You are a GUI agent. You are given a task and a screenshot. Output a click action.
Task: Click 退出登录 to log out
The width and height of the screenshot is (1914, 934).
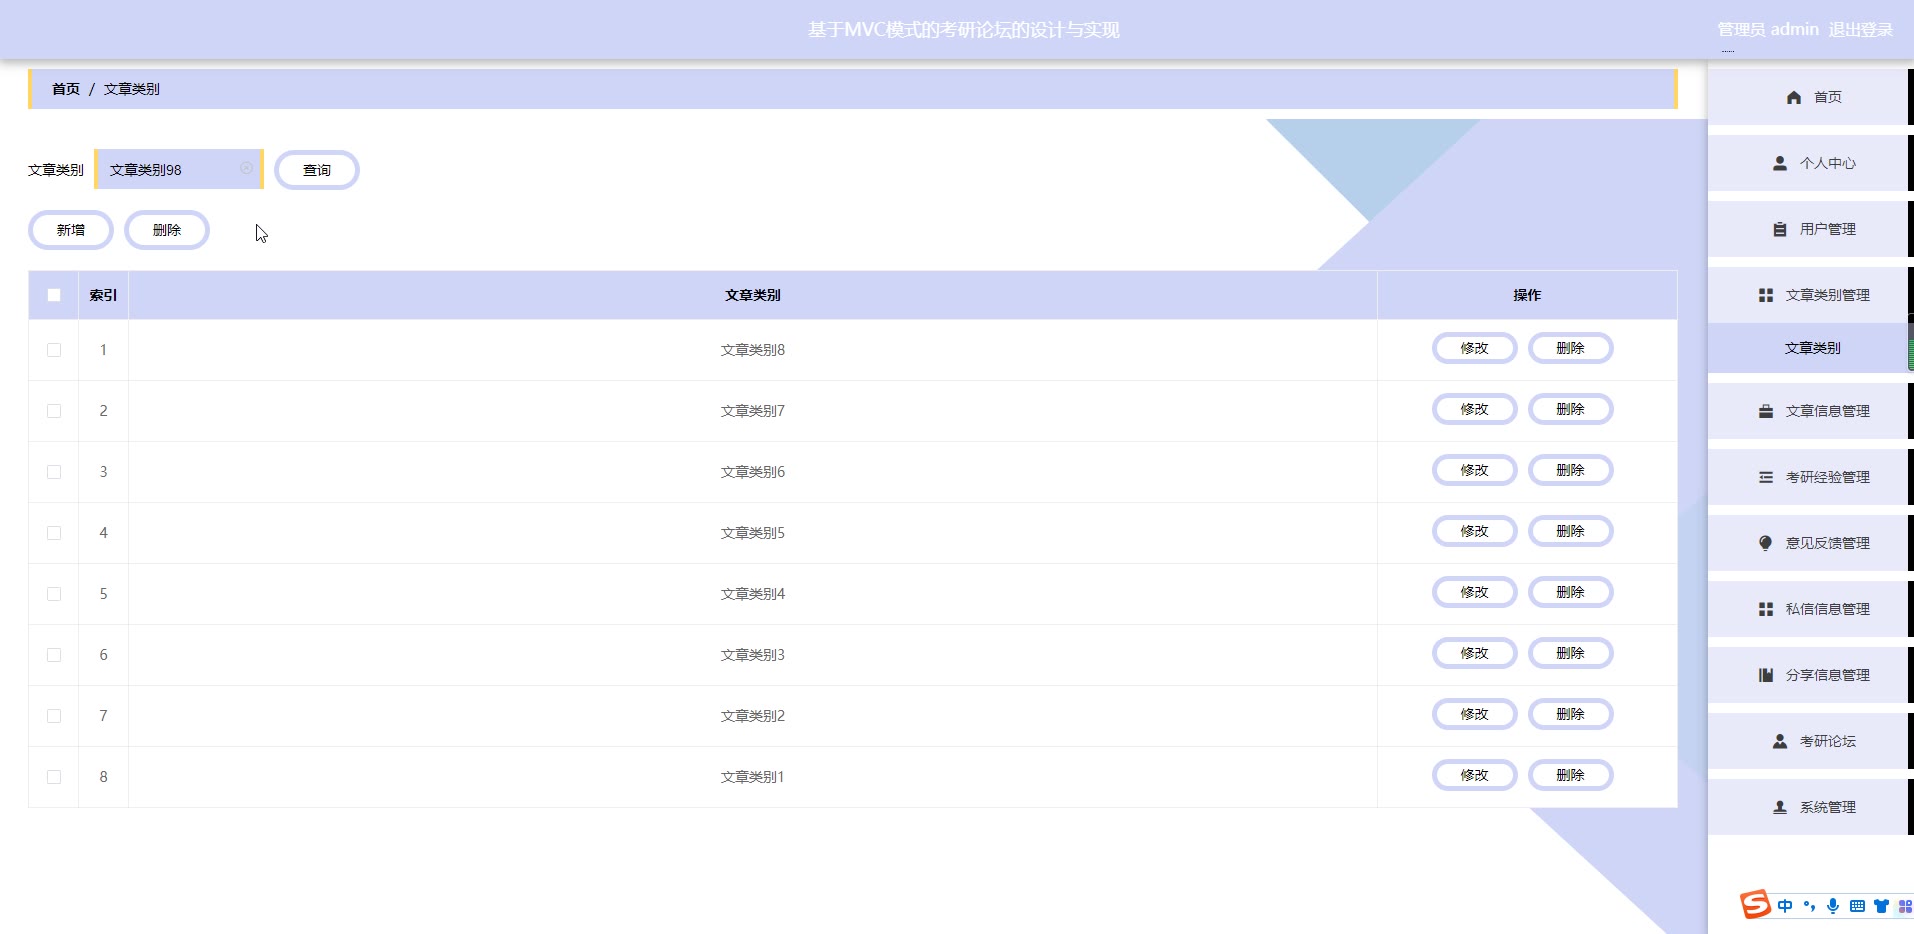(x=1861, y=30)
